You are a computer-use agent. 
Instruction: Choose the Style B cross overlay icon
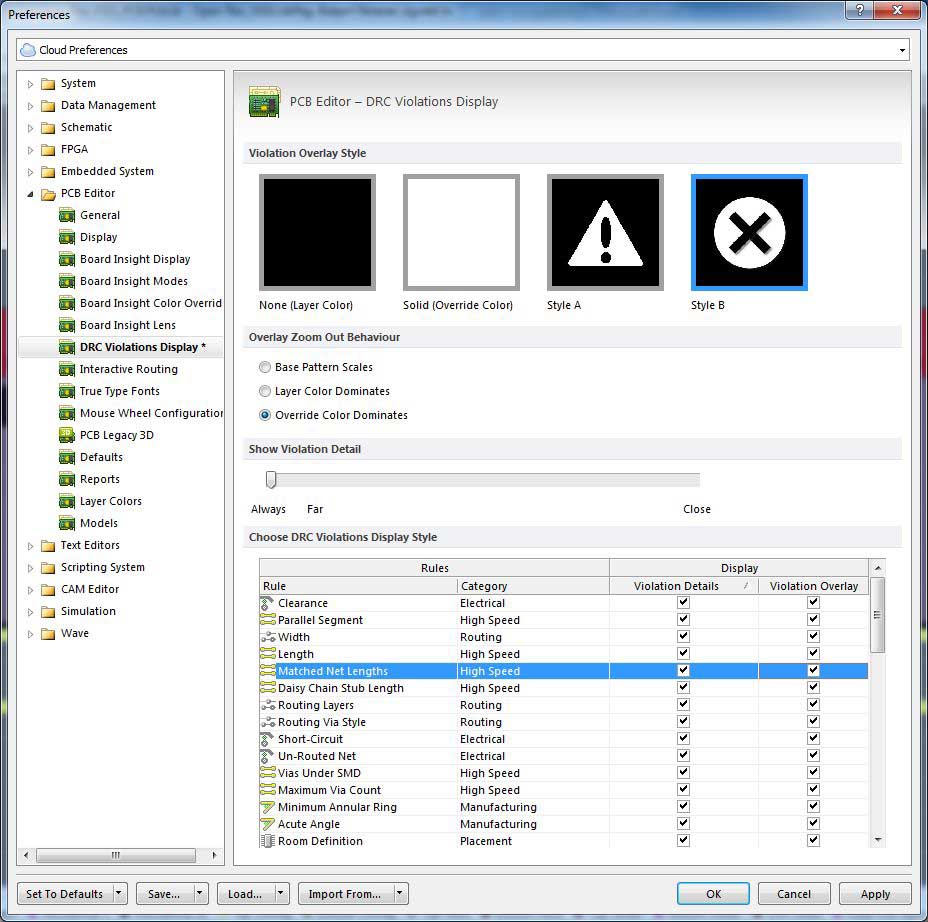click(749, 233)
